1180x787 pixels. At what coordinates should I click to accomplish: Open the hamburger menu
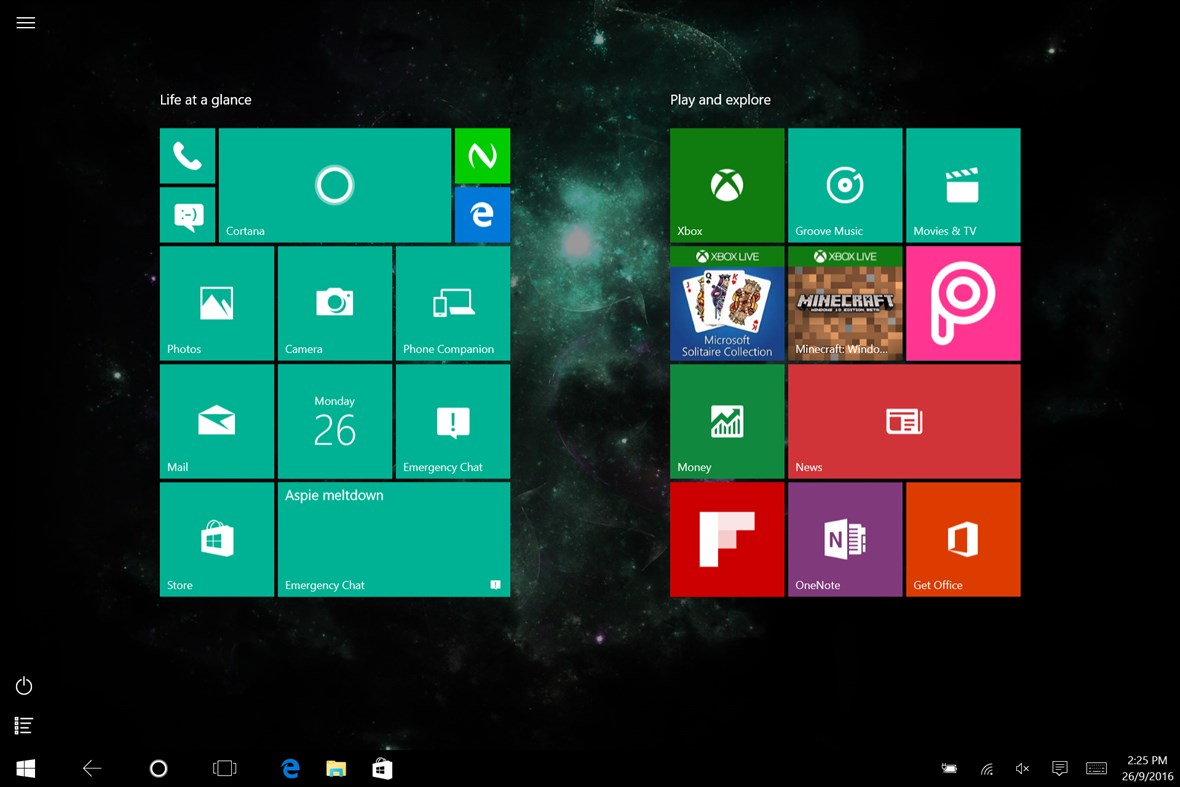(25, 22)
